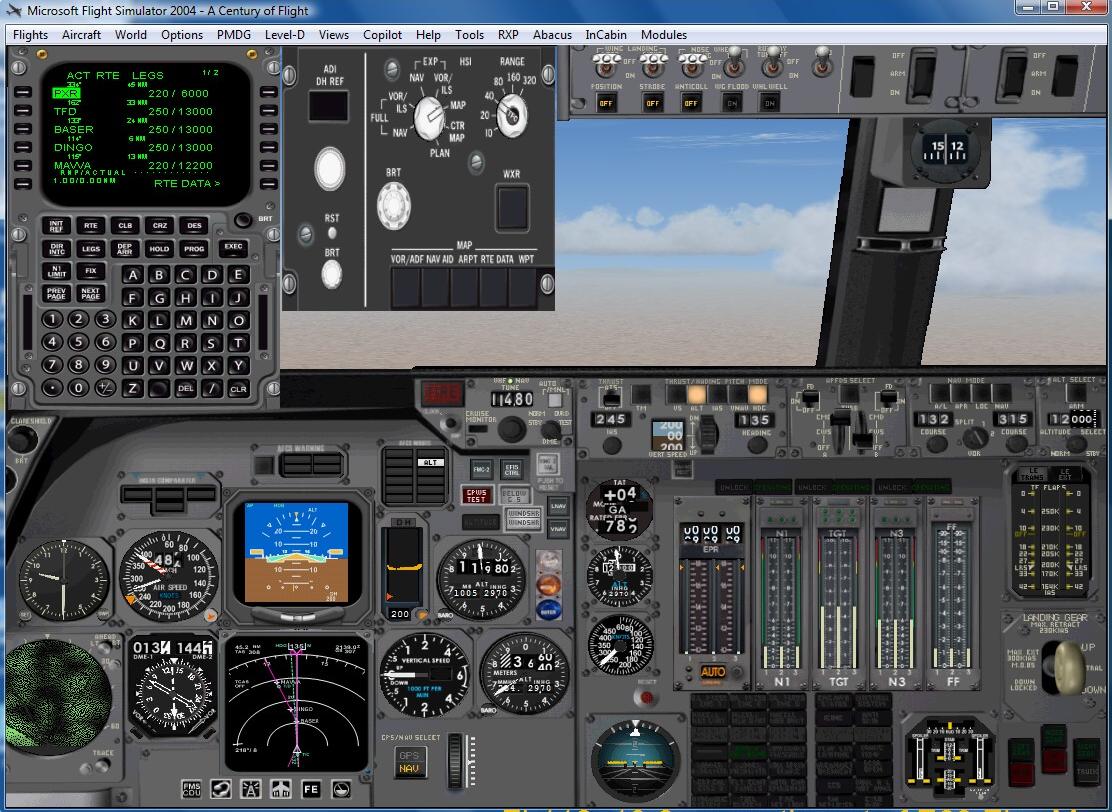Click the WXR weather radar button
The width and height of the screenshot is (1112, 812).
[x=512, y=208]
